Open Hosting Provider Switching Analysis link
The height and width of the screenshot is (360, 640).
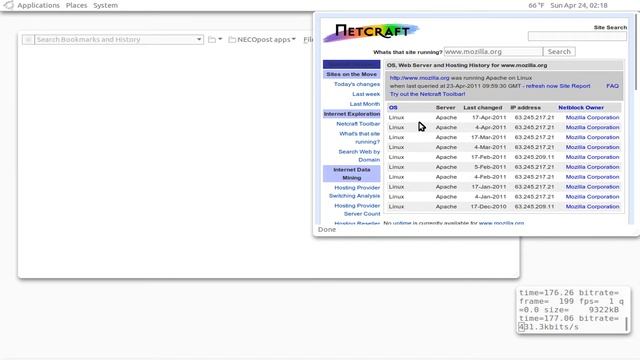[354, 191]
